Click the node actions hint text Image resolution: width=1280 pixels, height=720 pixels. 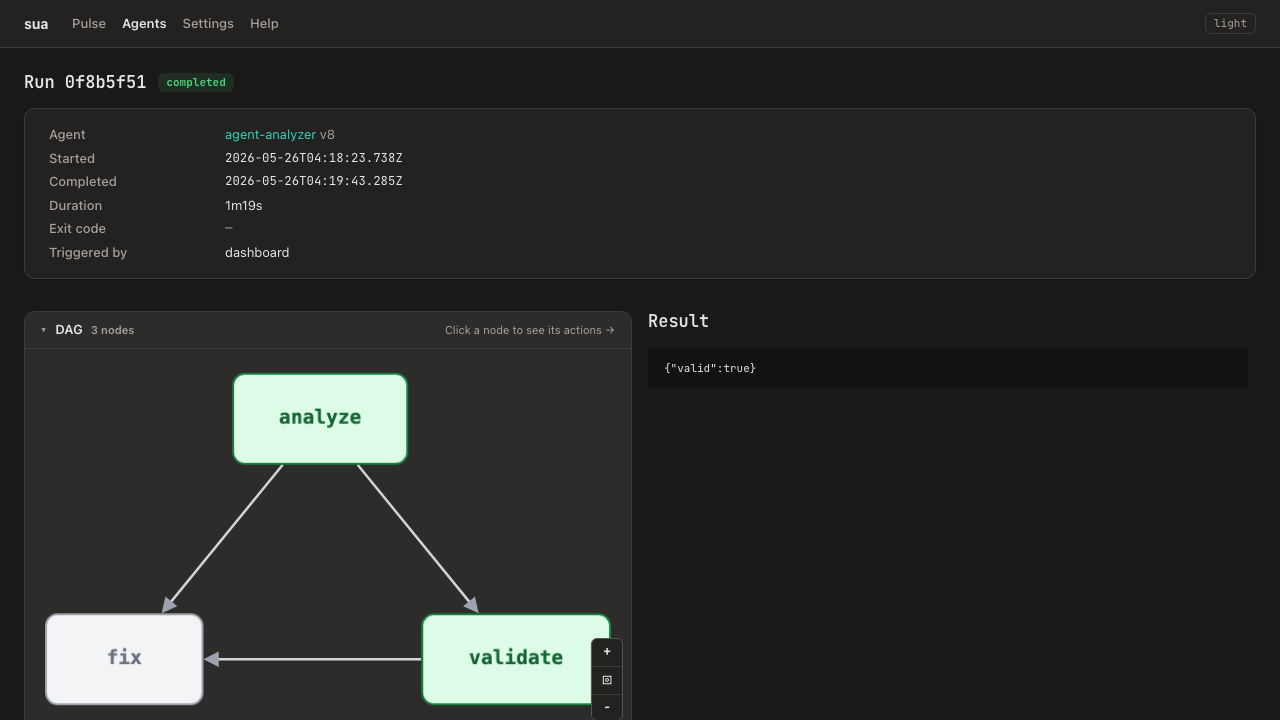click(x=530, y=330)
